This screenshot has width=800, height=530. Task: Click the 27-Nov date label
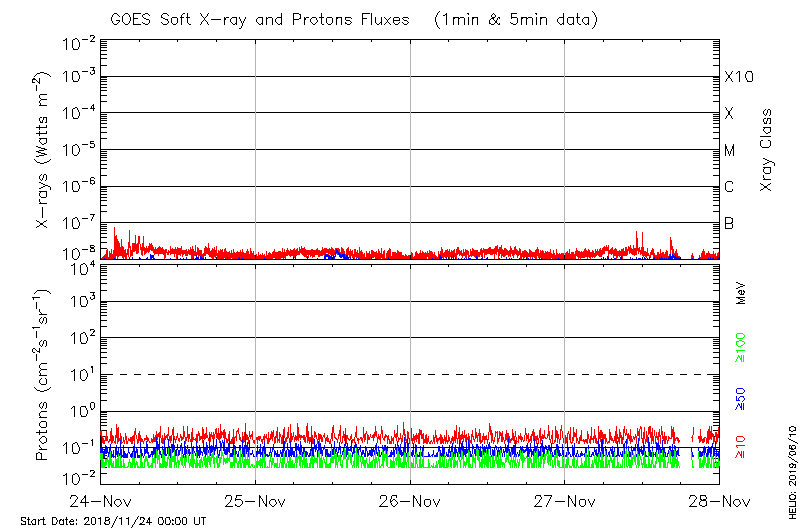pos(565,500)
